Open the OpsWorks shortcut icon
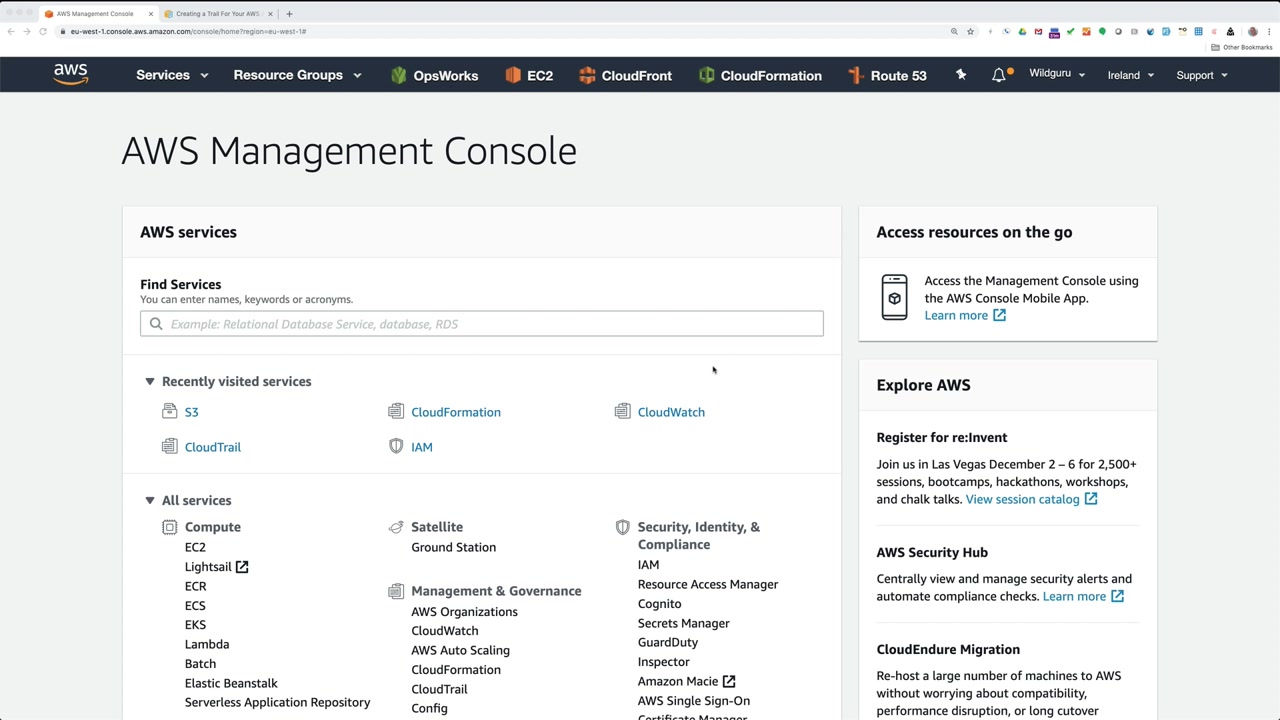The height and width of the screenshot is (720, 1280). [x=399, y=75]
